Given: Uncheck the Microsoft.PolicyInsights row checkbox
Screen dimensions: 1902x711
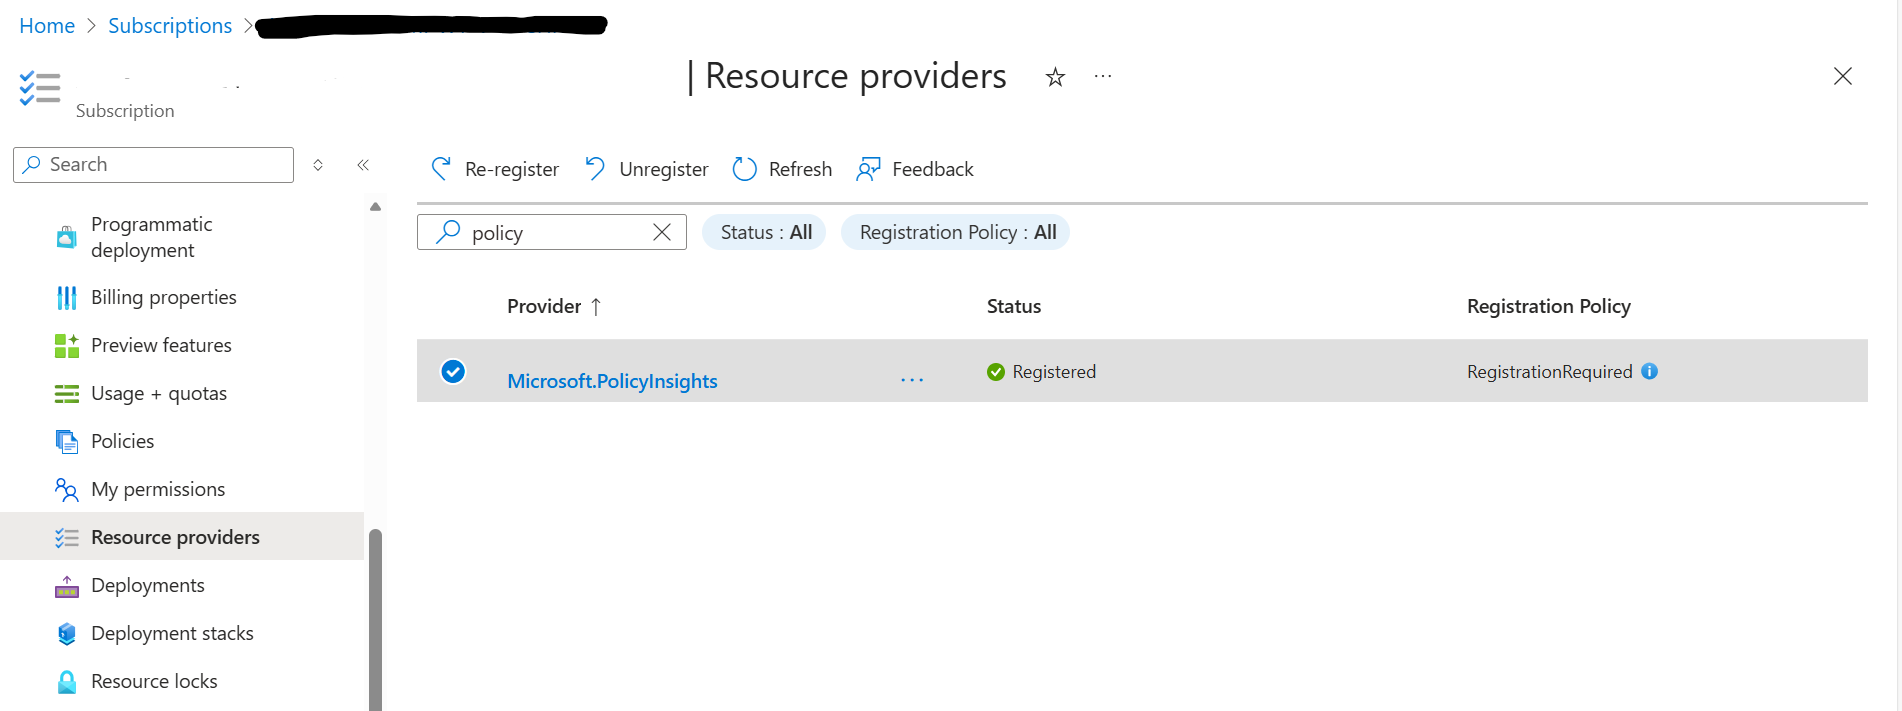Looking at the screenshot, I should pyautogui.click(x=453, y=371).
